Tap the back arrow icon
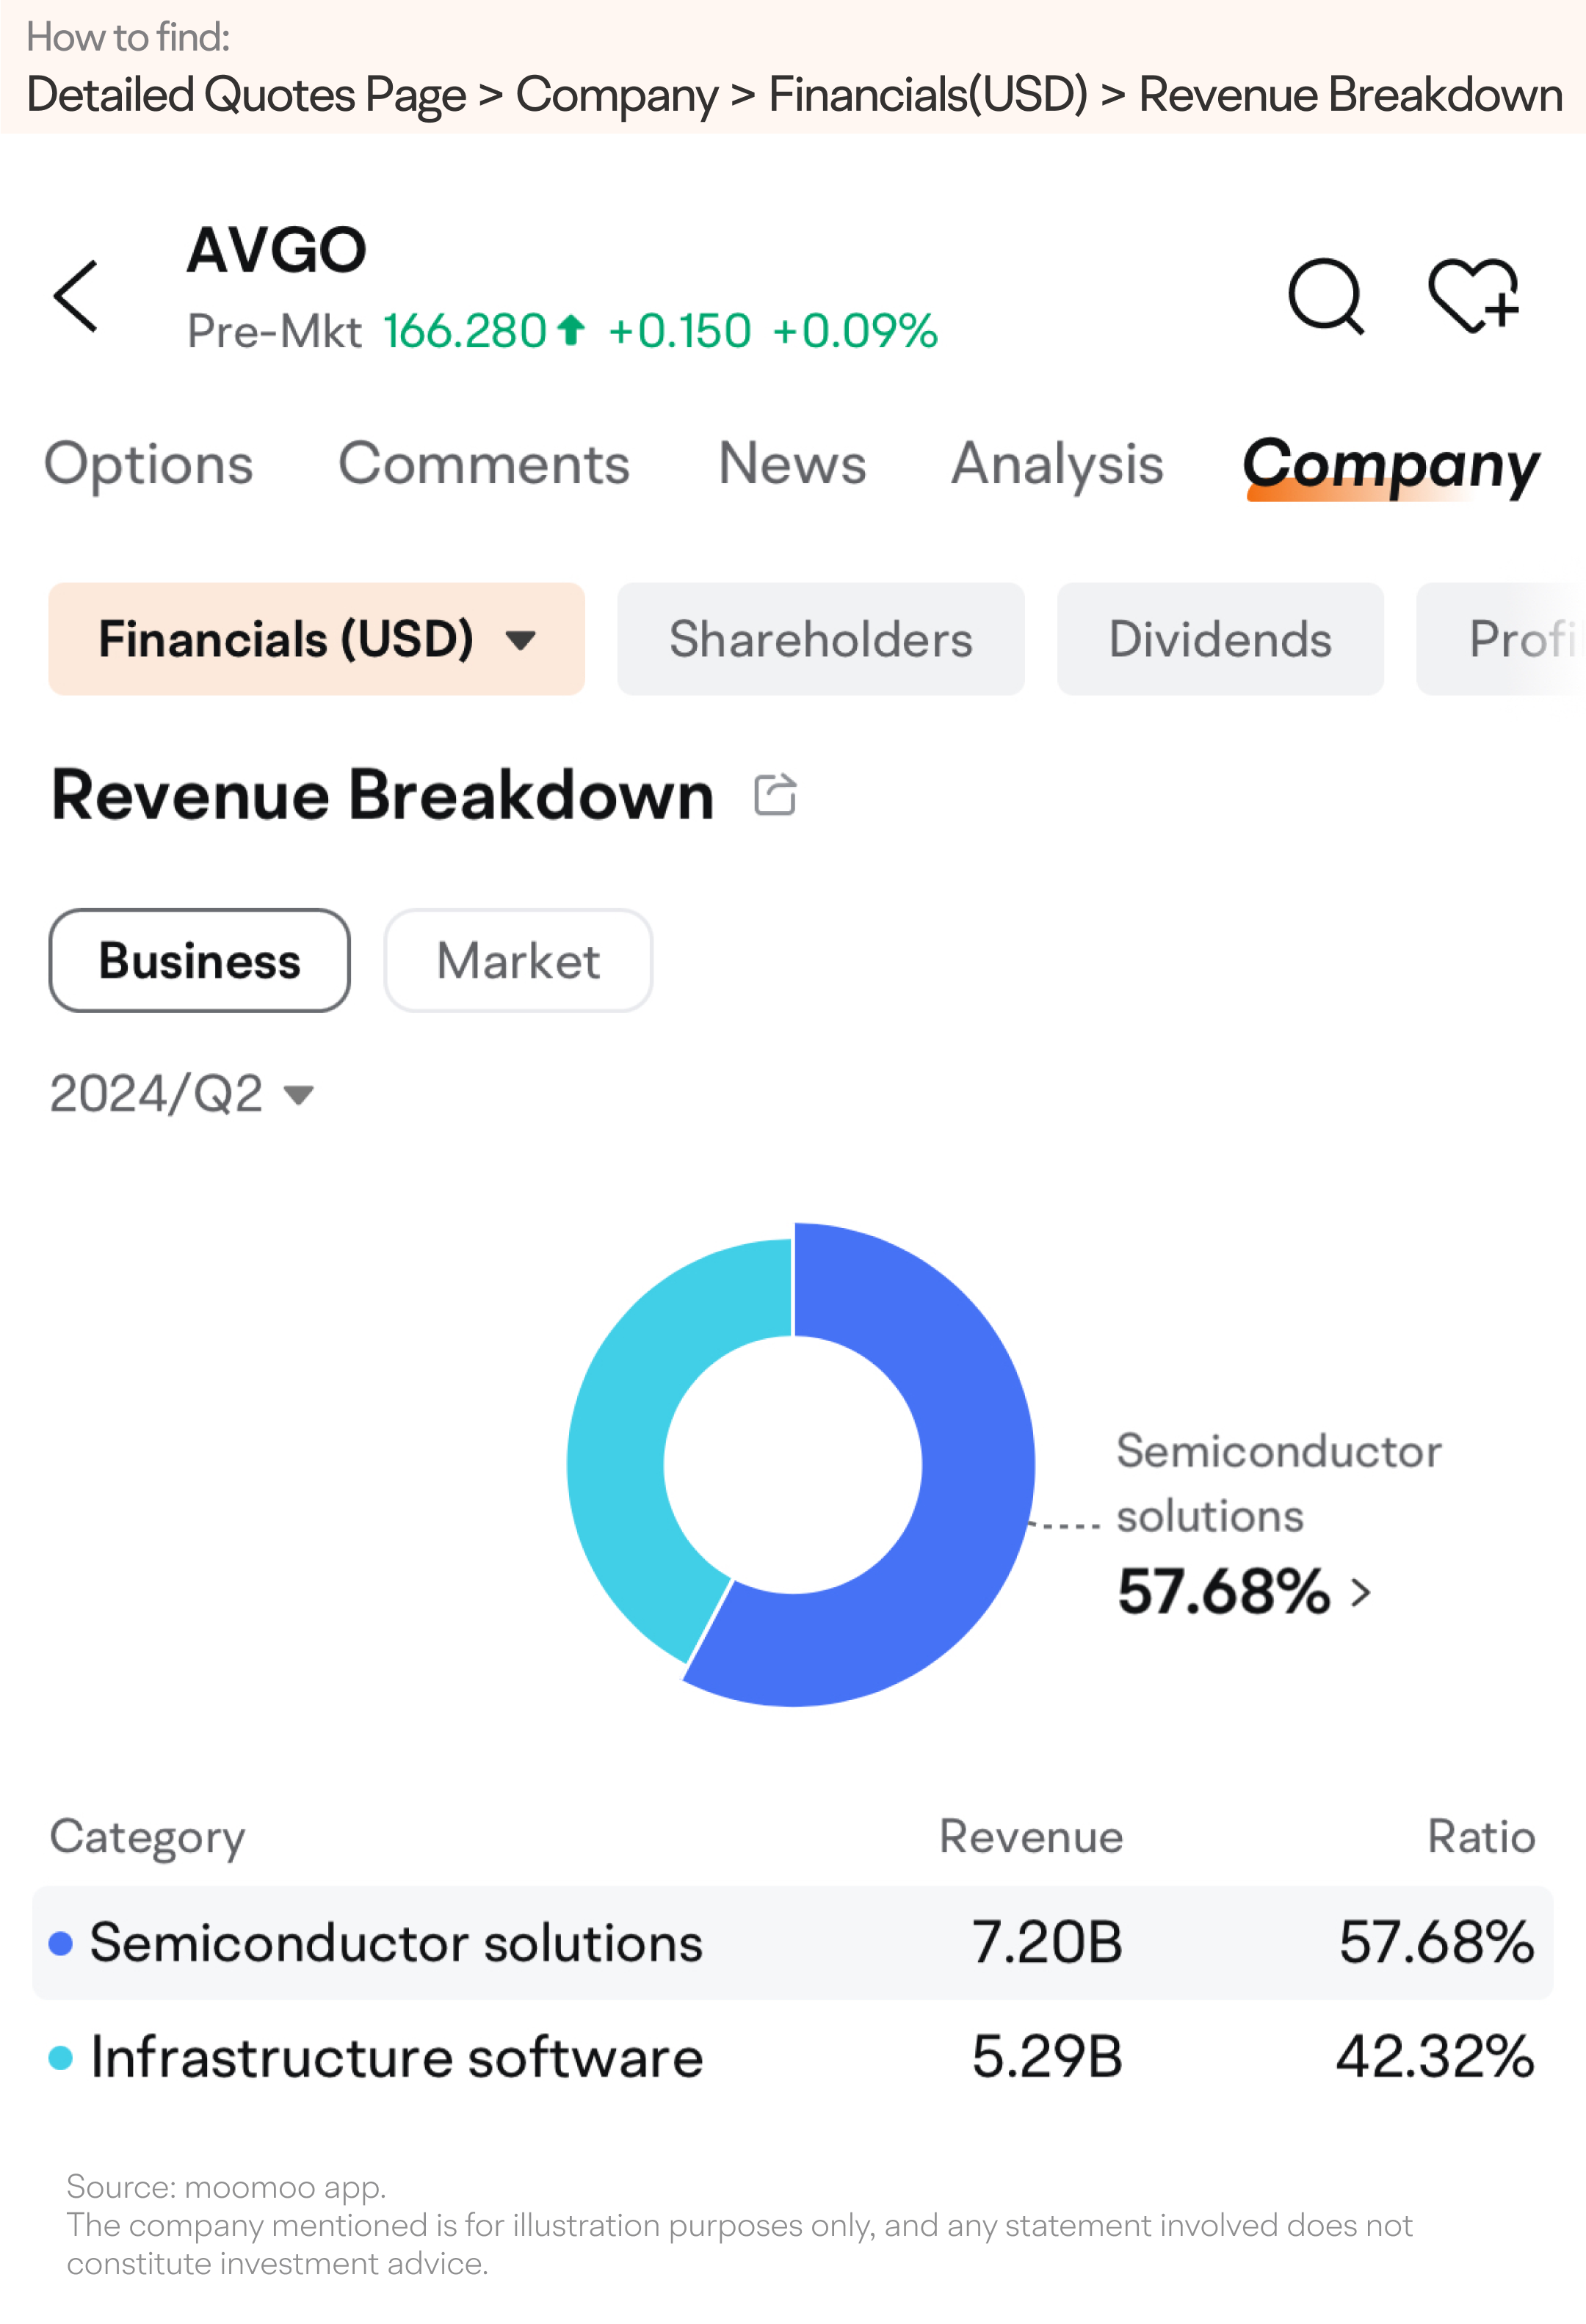Image resolution: width=1586 pixels, height=2324 pixels. pyautogui.click(x=76, y=296)
